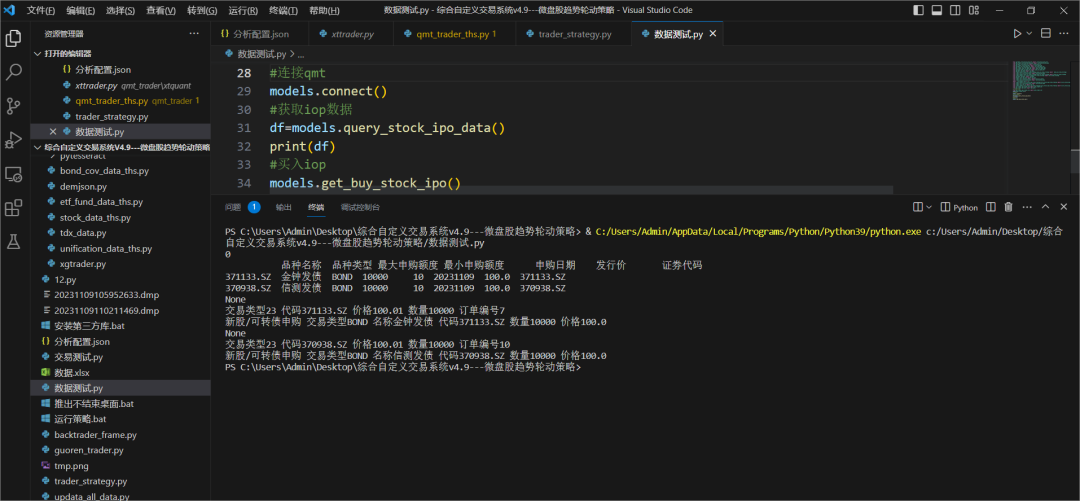The height and width of the screenshot is (501, 1080).
Task: Open bond_cov_data_ths.py in file tree
Action: (x=121, y=171)
